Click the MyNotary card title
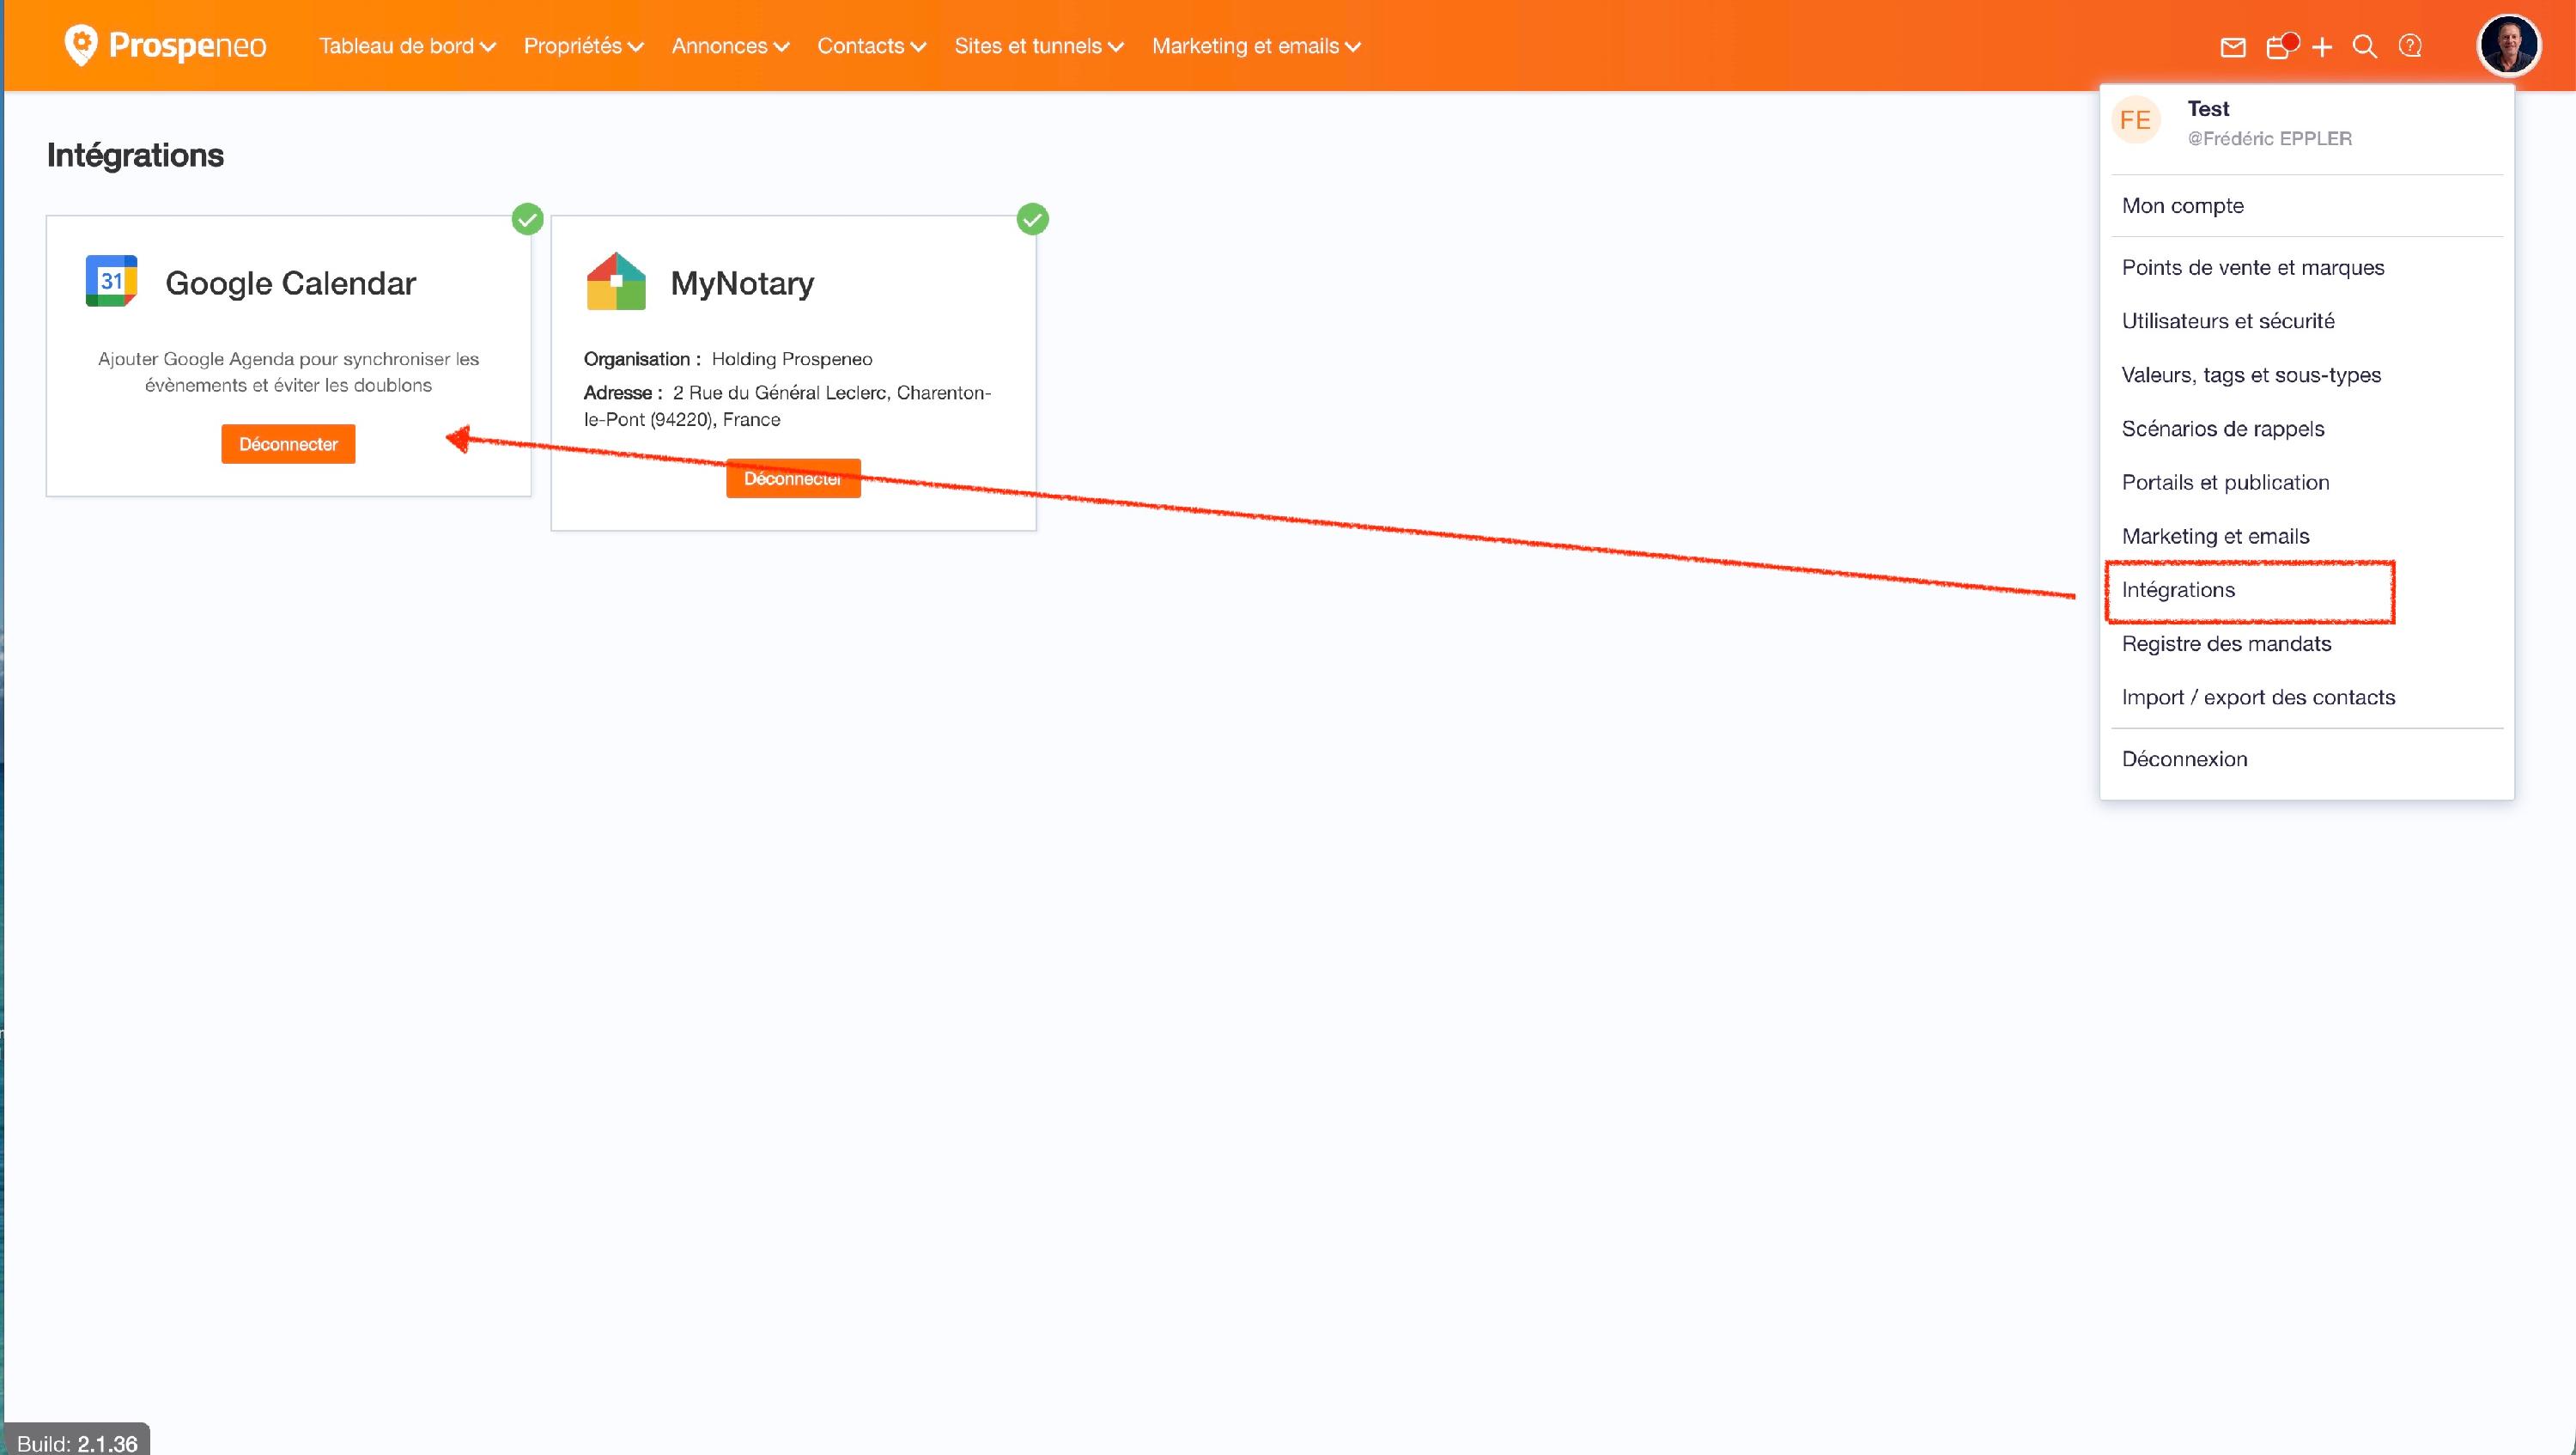The height and width of the screenshot is (1455, 2576). 742,283
